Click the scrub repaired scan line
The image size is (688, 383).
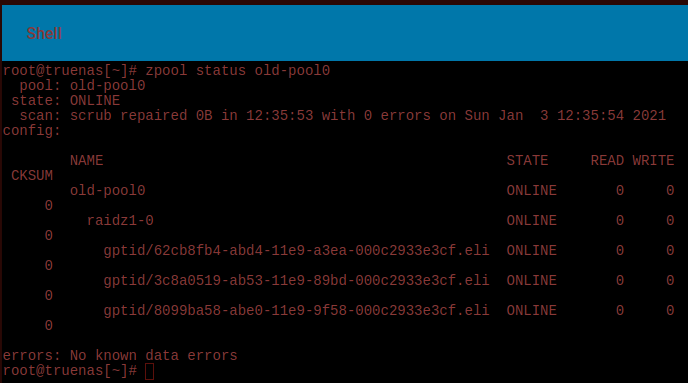pyautogui.click(x=343, y=115)
